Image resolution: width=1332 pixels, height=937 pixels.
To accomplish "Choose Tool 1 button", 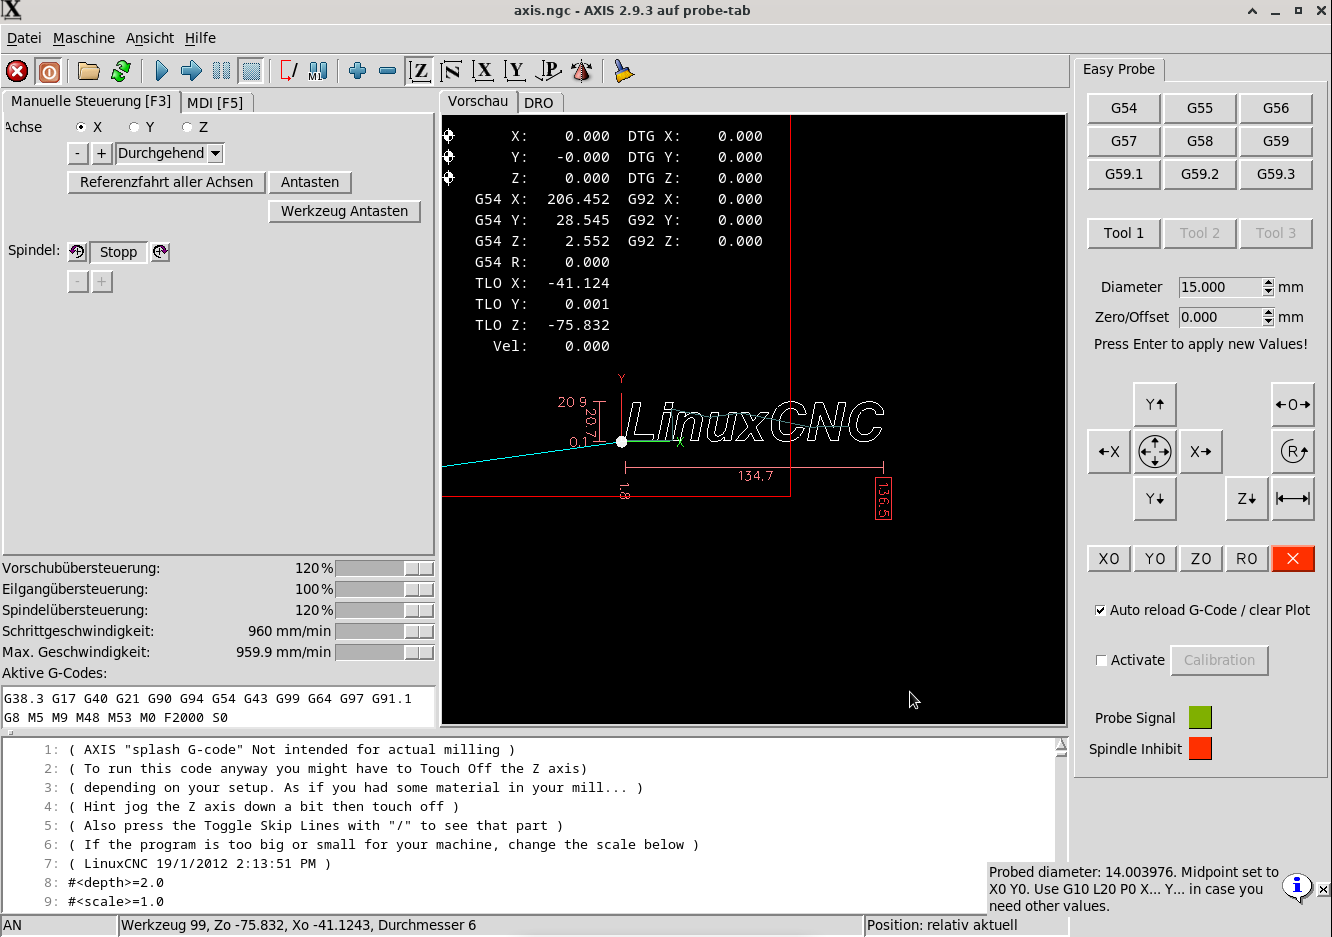I will [x=1124, y=233].
